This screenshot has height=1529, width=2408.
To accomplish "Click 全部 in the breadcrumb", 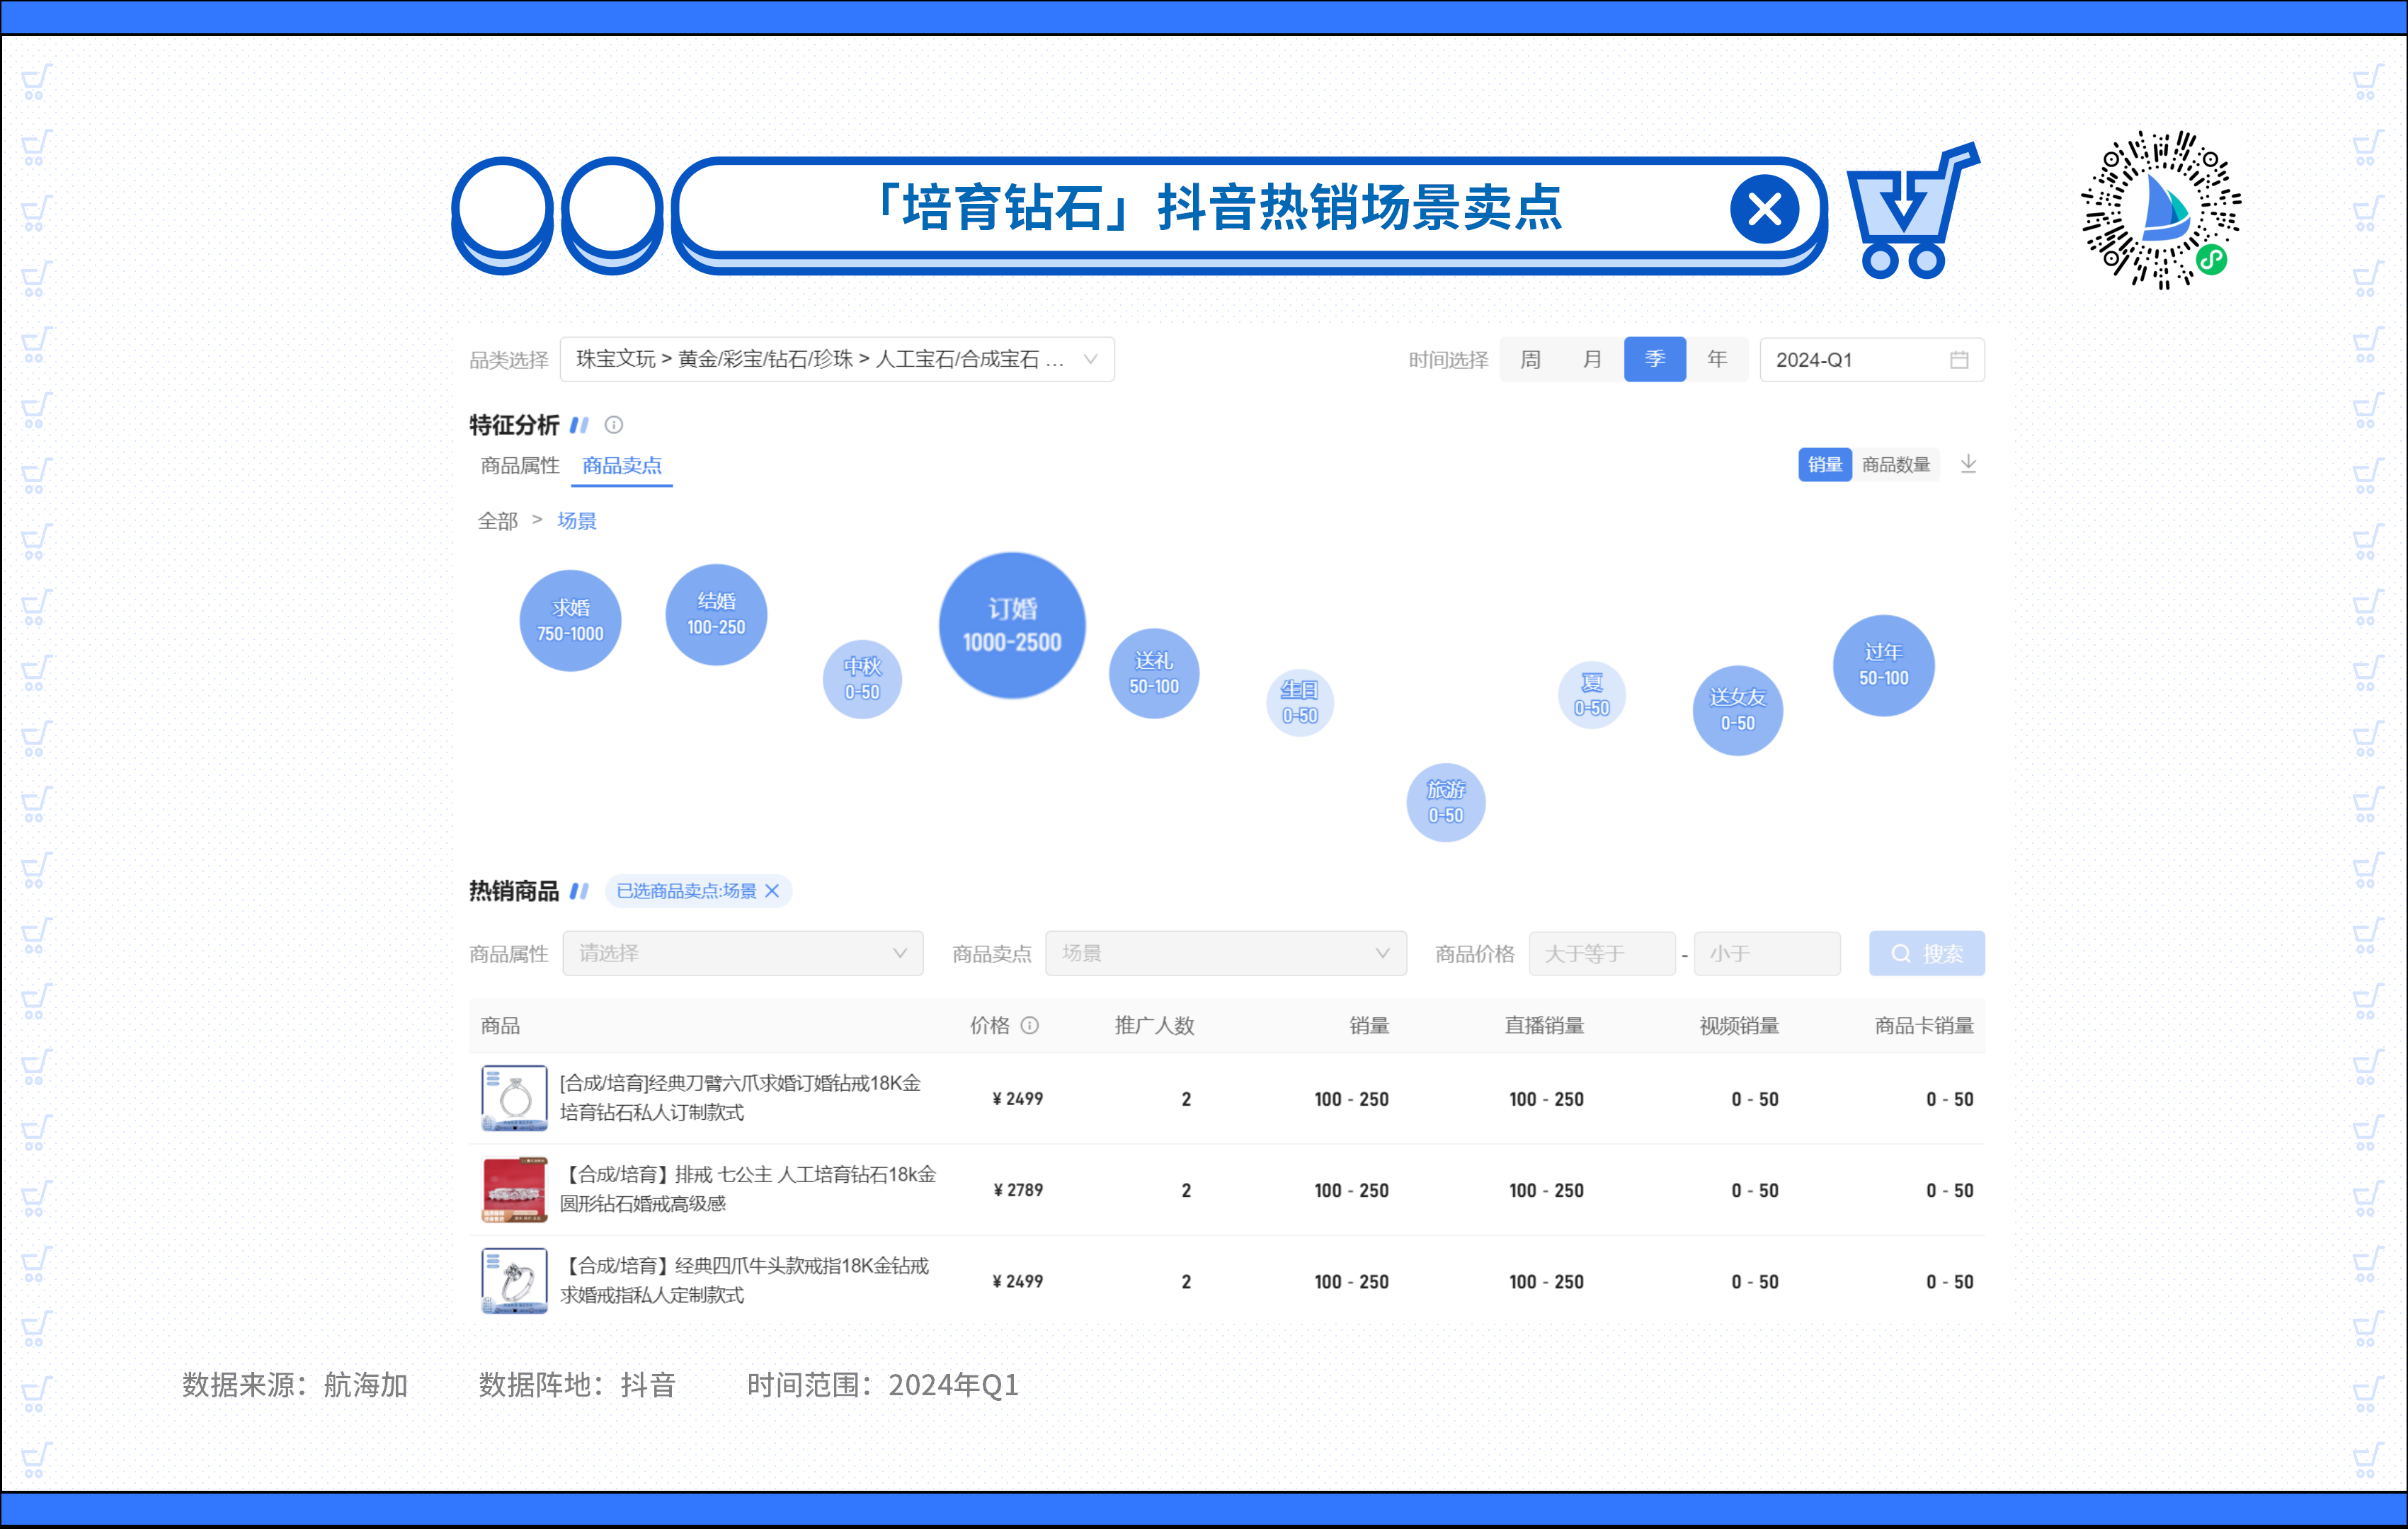I will [497, 521].
